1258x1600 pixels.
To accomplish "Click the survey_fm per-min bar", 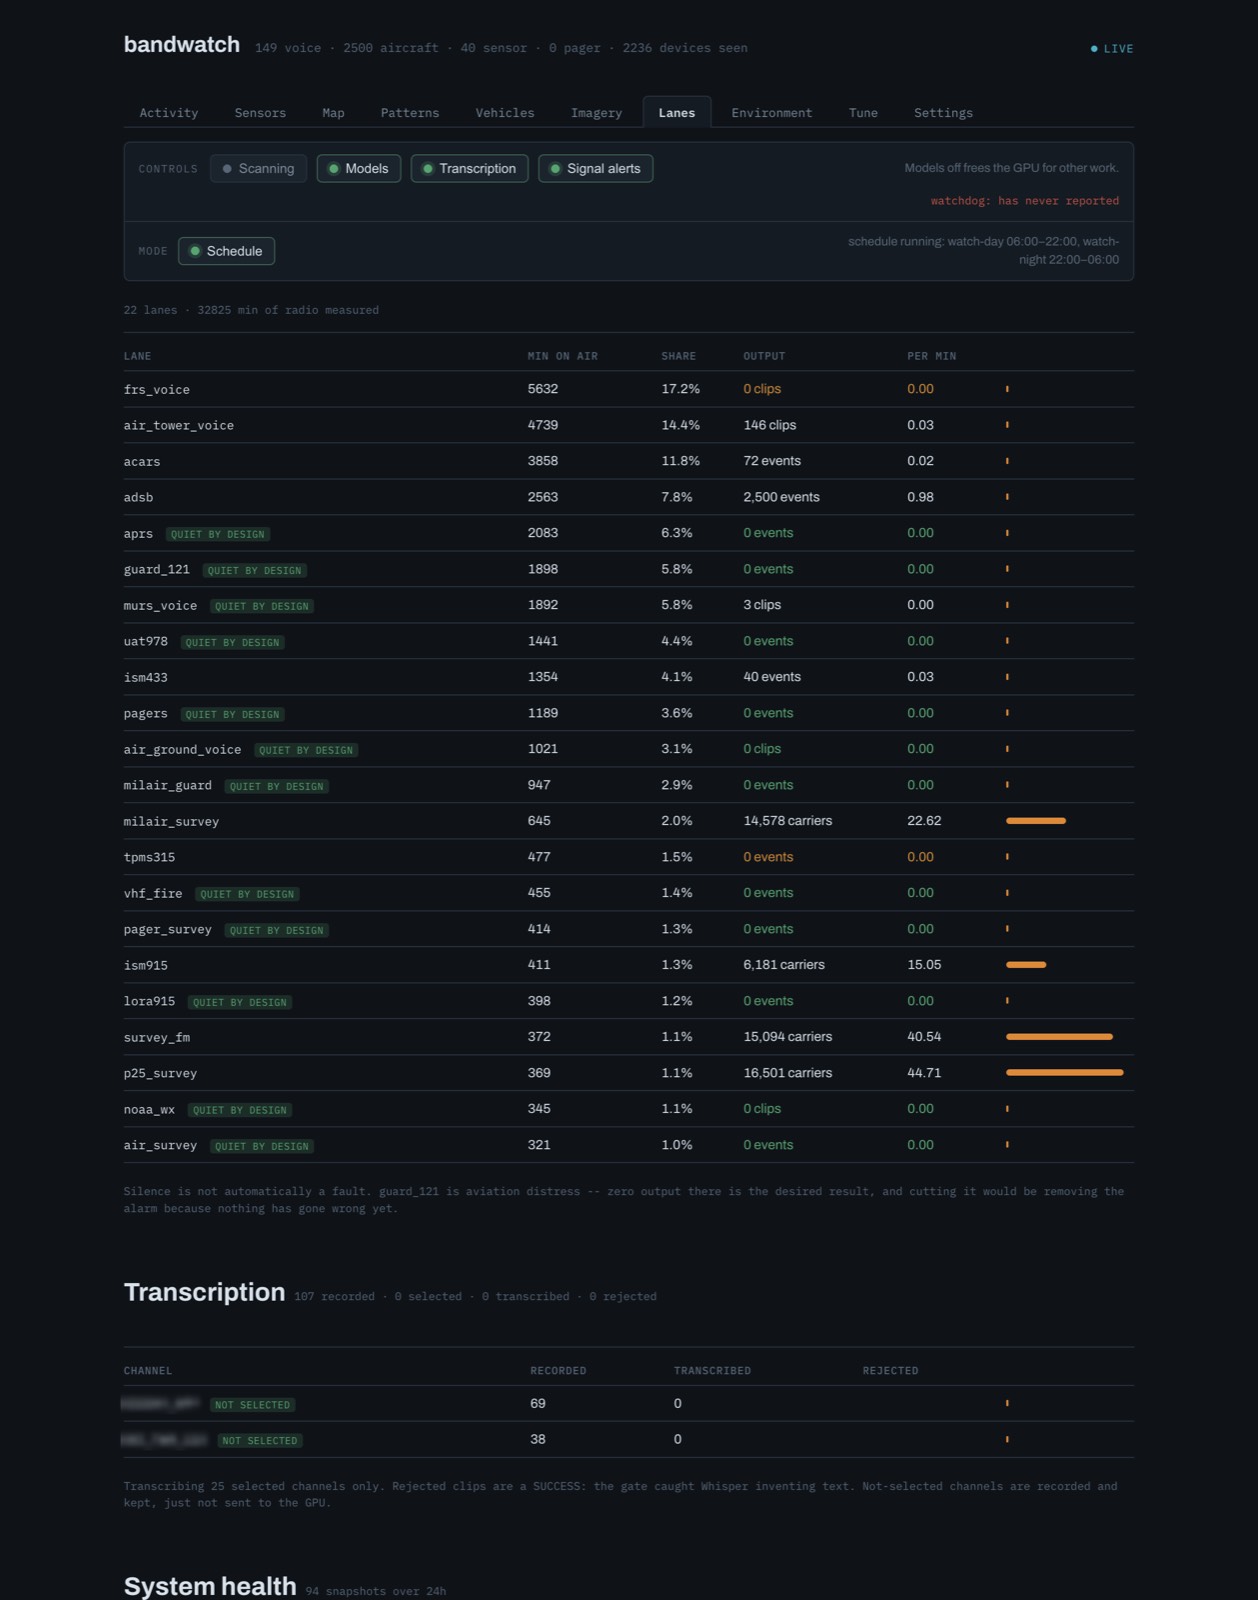I will coord(1059,1037).
